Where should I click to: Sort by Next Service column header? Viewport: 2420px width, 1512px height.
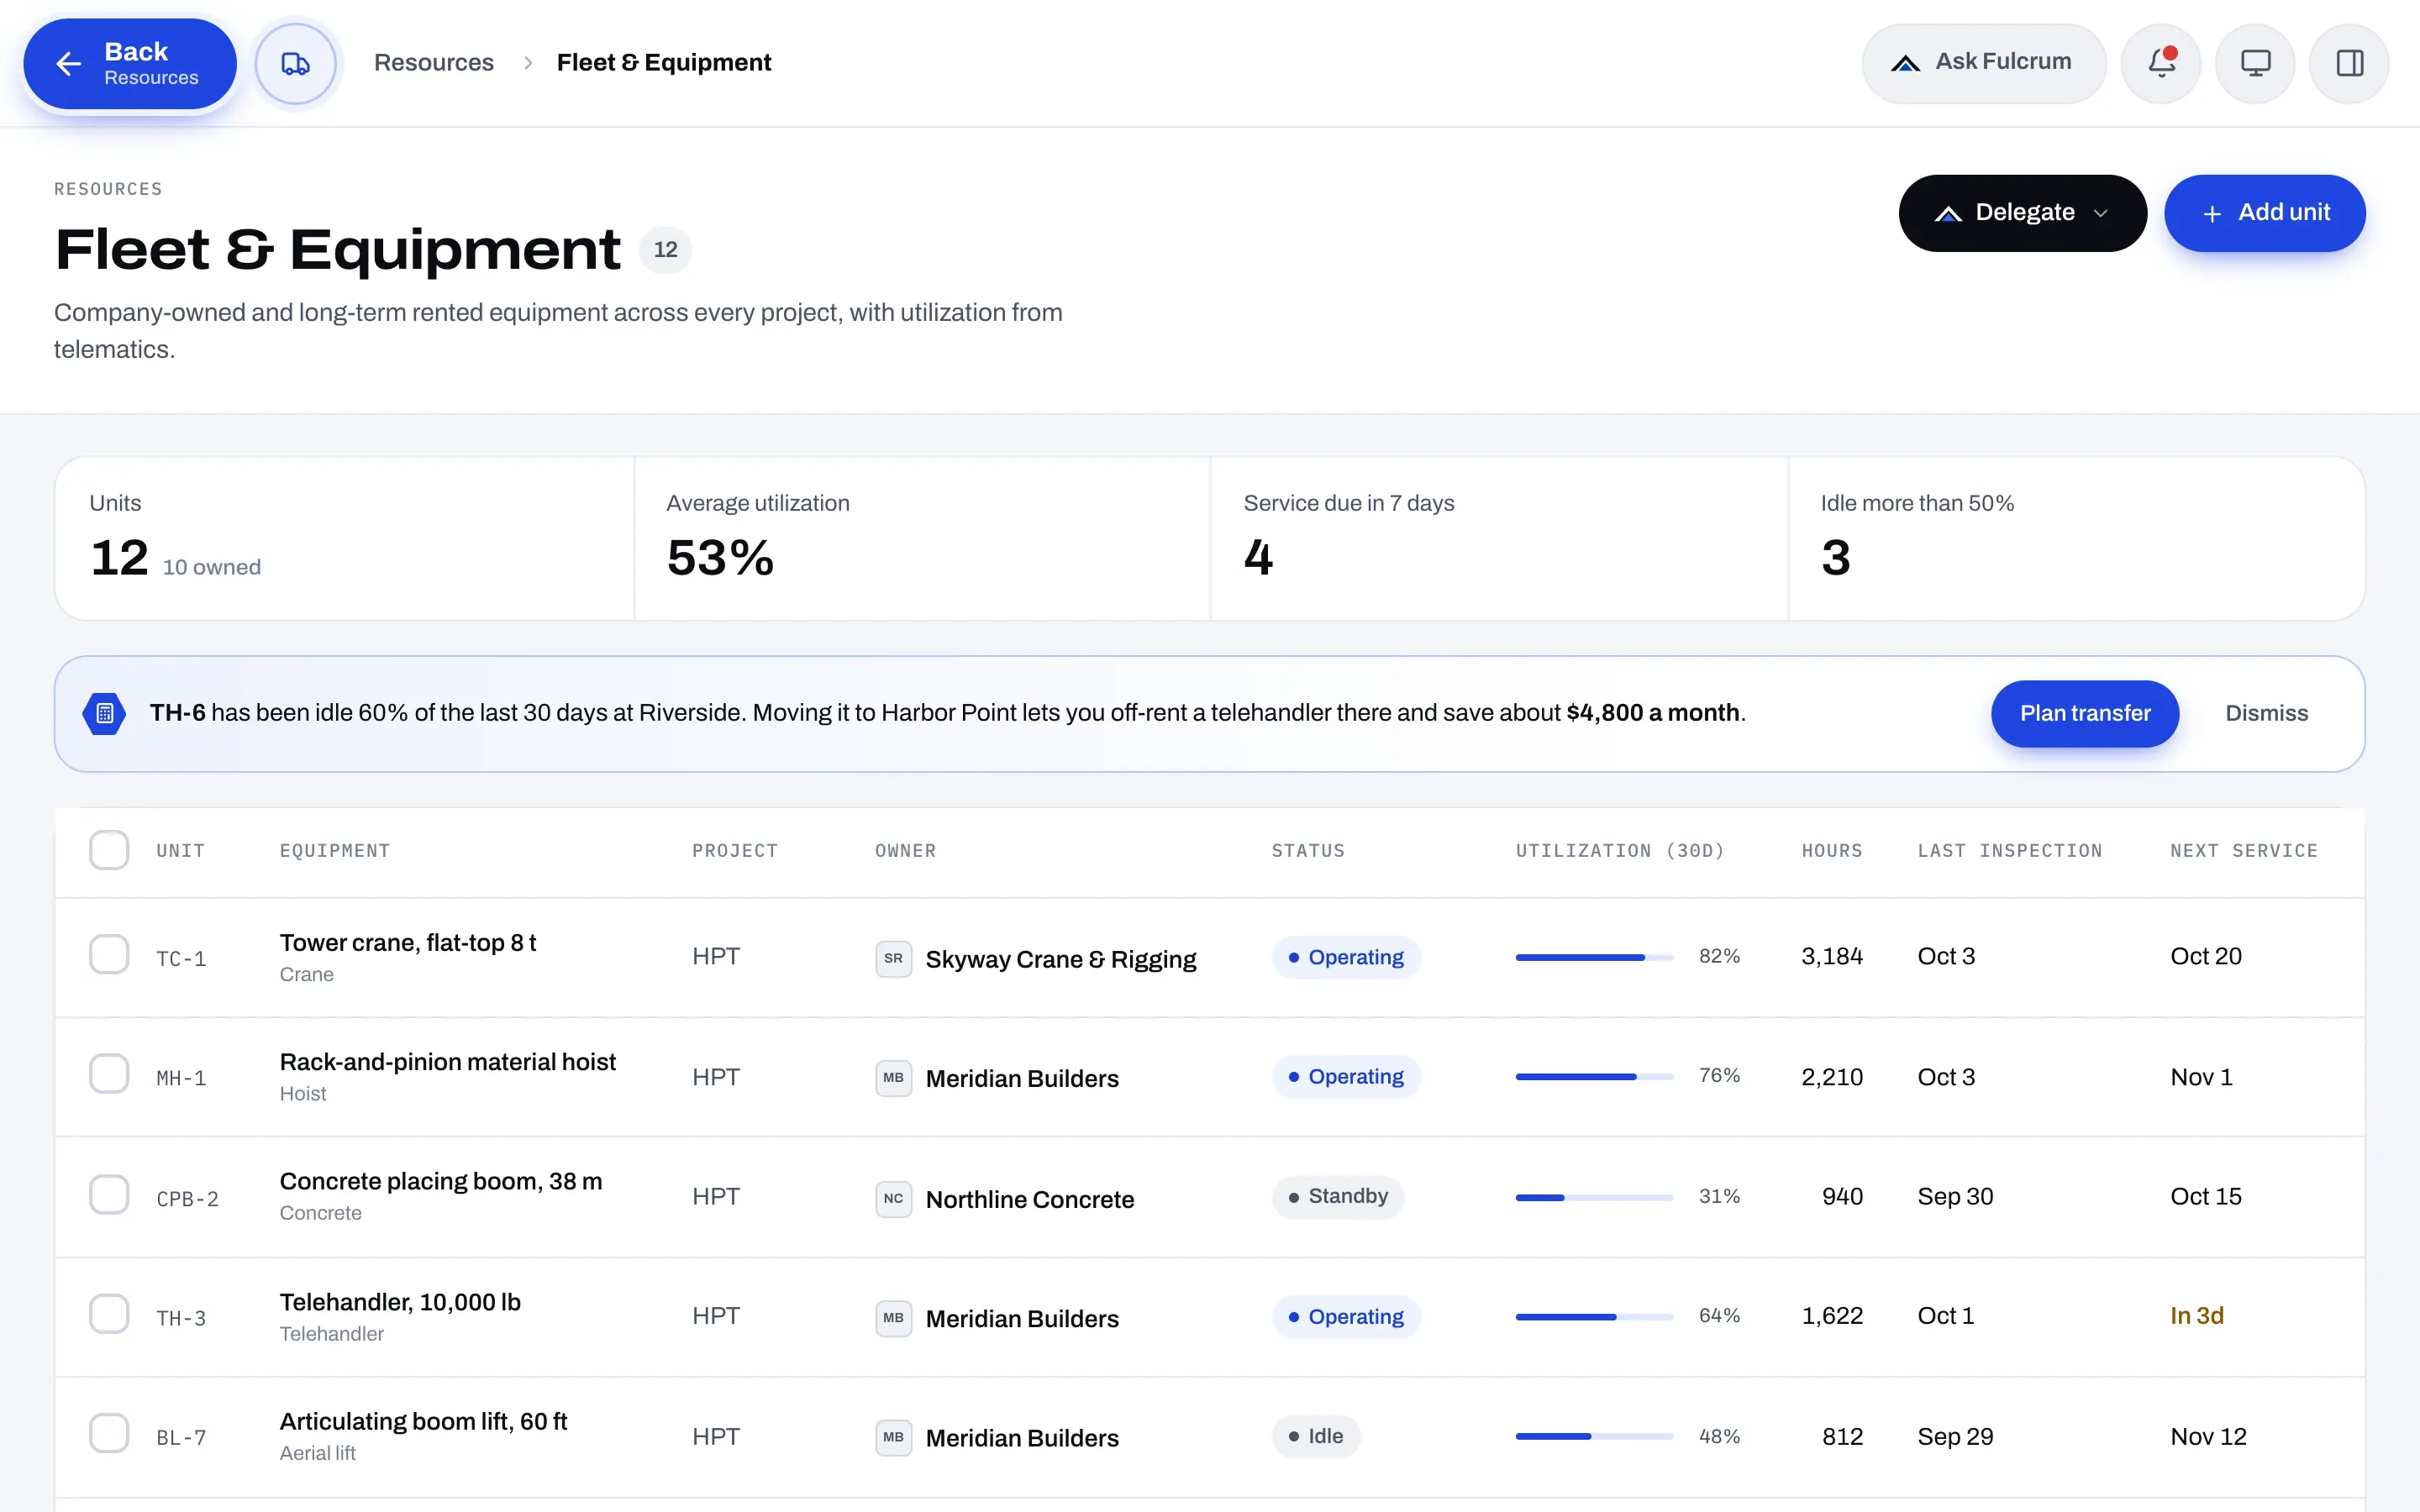(2244, 851)
